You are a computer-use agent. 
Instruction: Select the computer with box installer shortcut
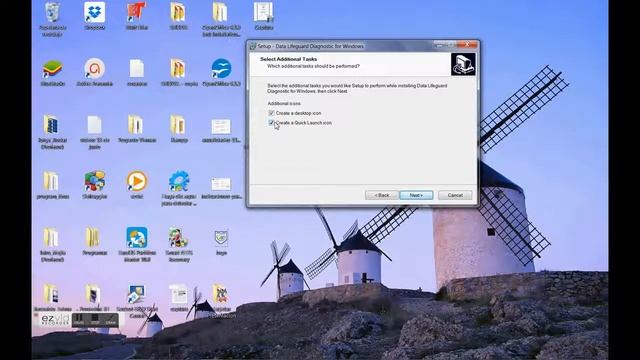click(x=136, y=294)
